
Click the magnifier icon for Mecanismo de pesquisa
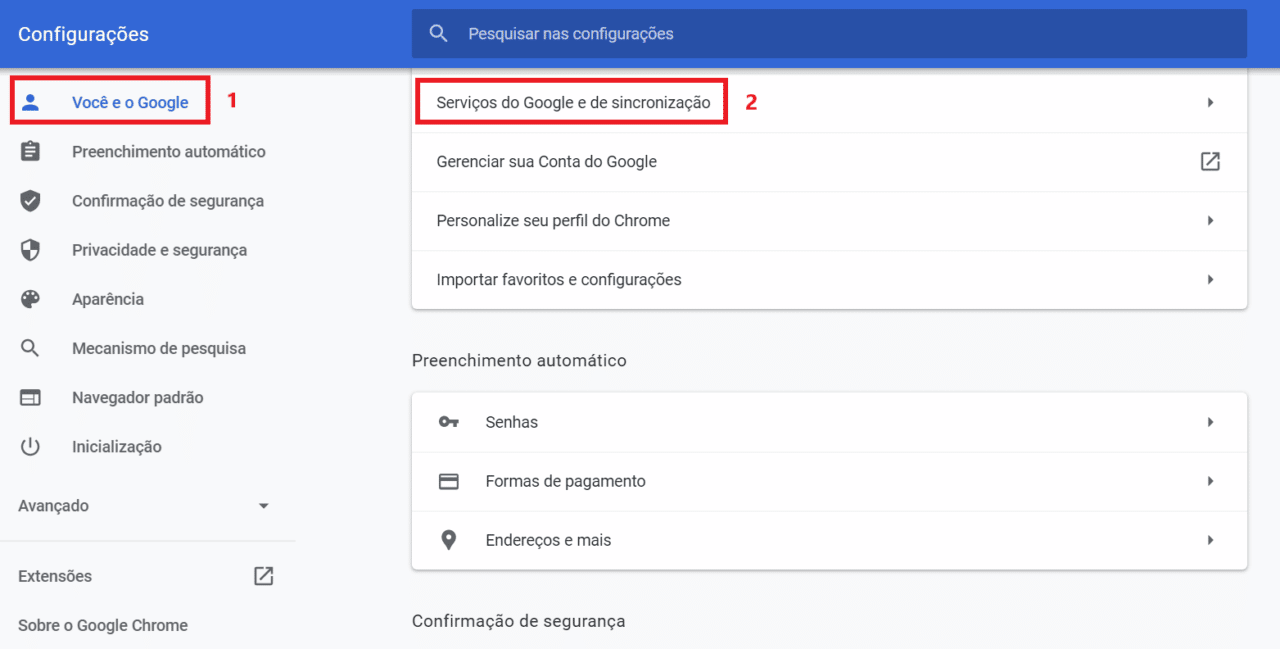[31, 348]
